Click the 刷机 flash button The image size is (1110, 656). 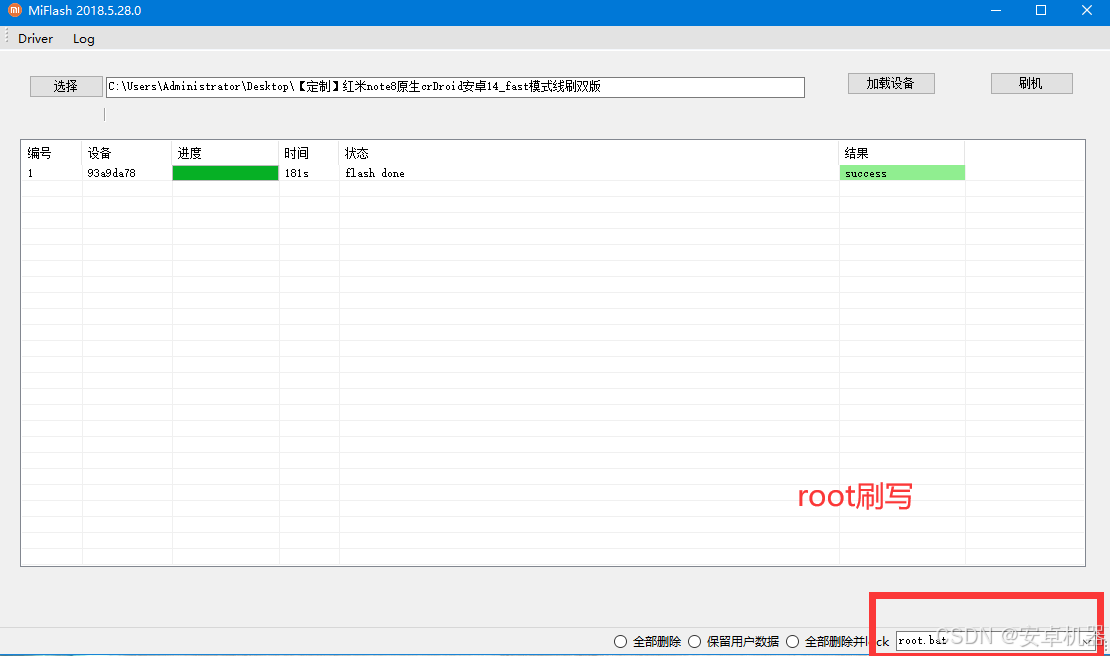coord(1031,84)
